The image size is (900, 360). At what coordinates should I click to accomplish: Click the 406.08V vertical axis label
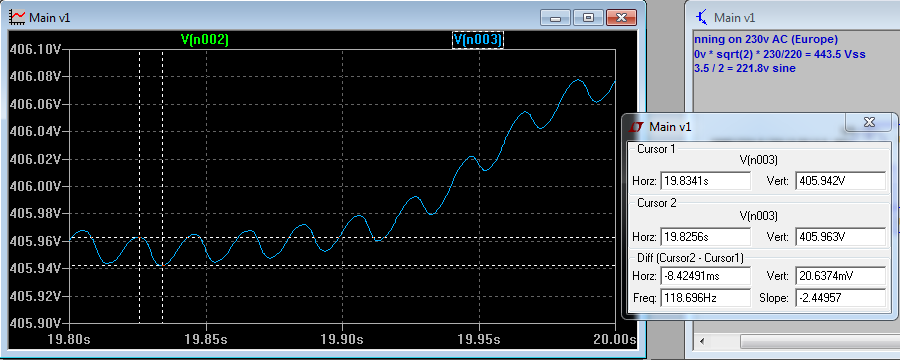pyautogui.click(x=36, y=77)
